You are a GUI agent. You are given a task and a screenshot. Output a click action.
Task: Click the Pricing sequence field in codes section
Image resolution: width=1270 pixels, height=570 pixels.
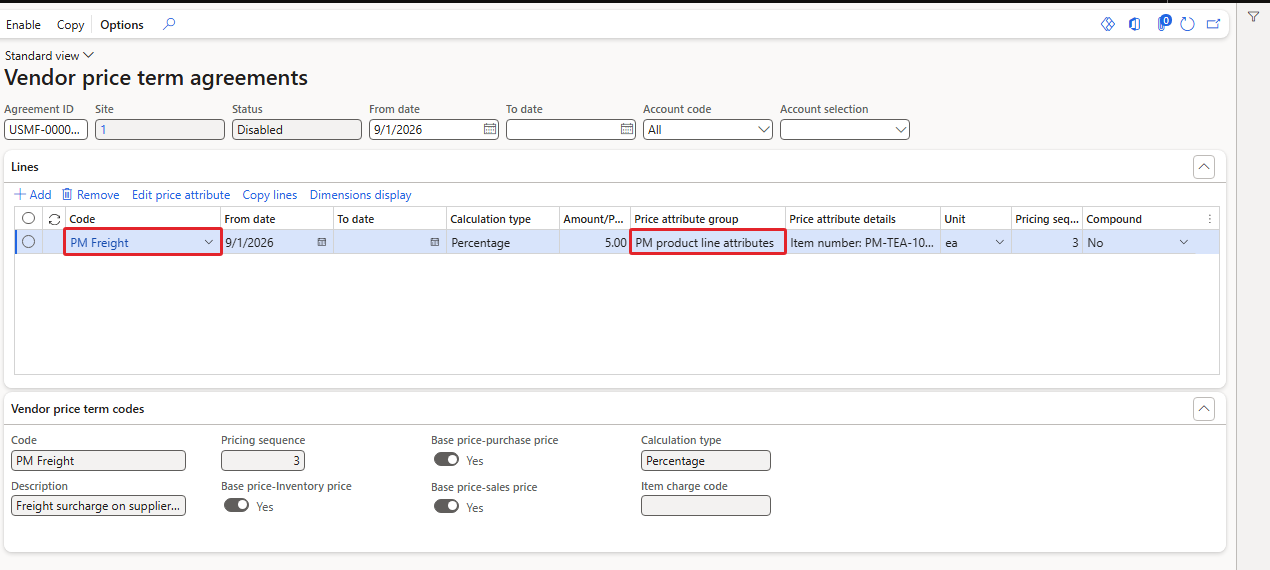pos(263,461)
